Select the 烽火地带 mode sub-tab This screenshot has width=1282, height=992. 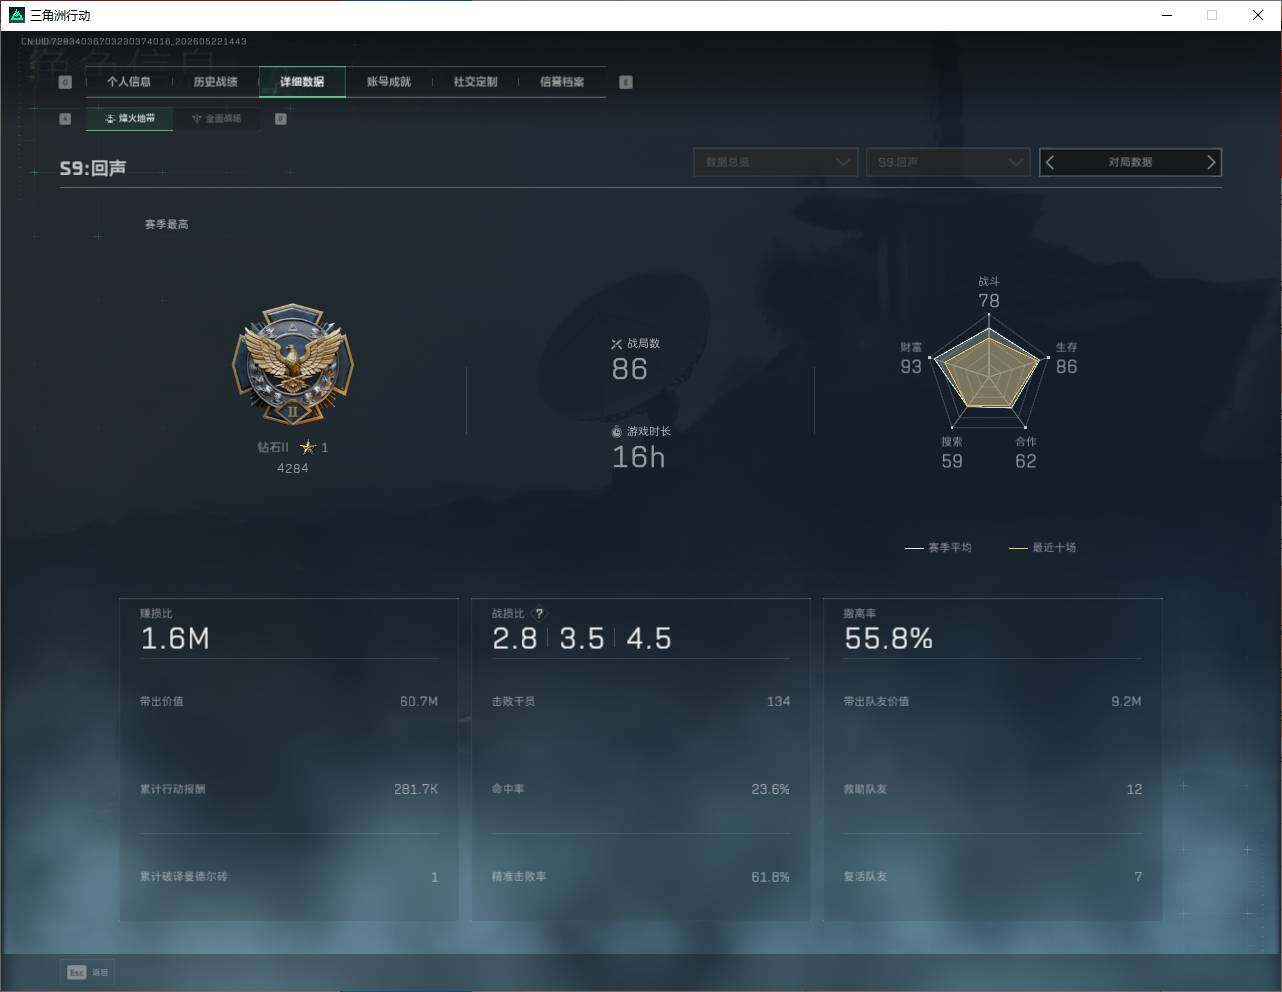(x=130, y=118)
